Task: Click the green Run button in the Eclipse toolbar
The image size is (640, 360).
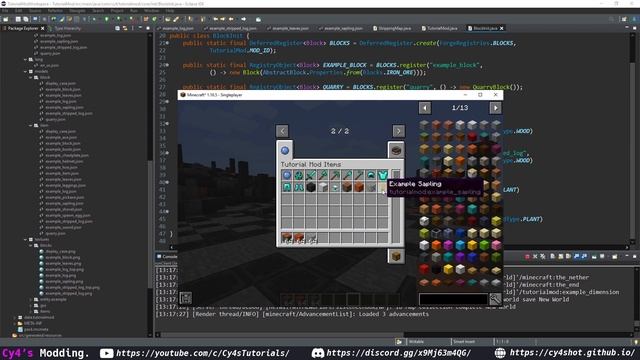Action: (107, 19)
